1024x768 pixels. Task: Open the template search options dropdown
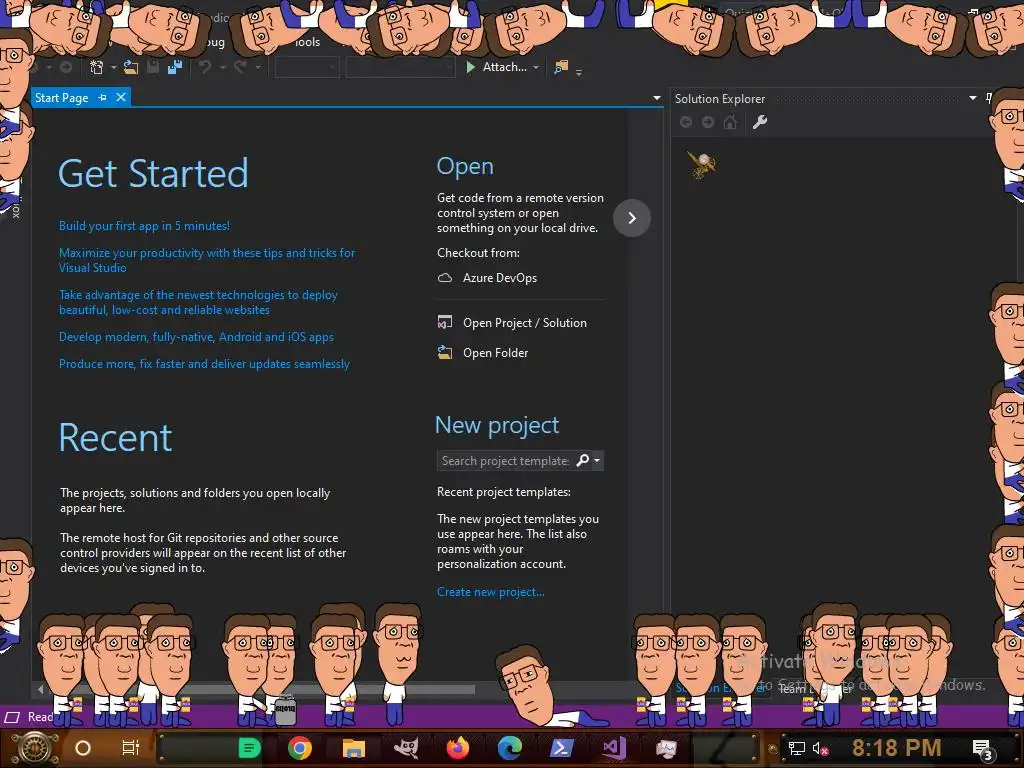click(x=597, y=460)
